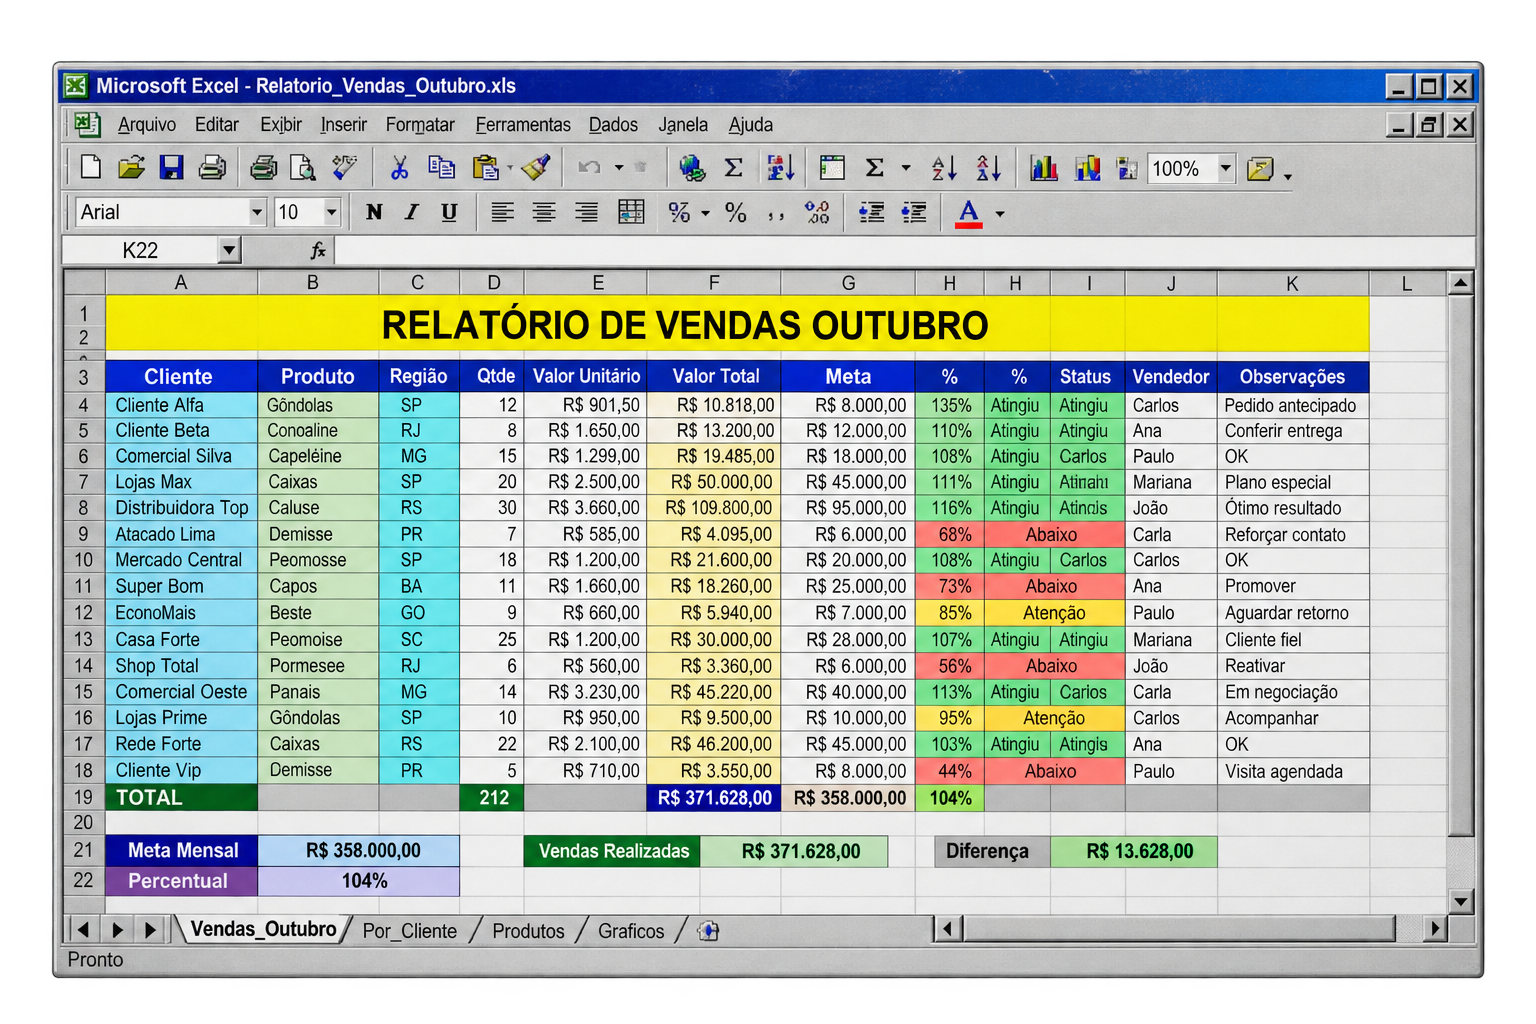Toggle underline formatting
The image size is (1536, 1024).
[x=449, y=212]
